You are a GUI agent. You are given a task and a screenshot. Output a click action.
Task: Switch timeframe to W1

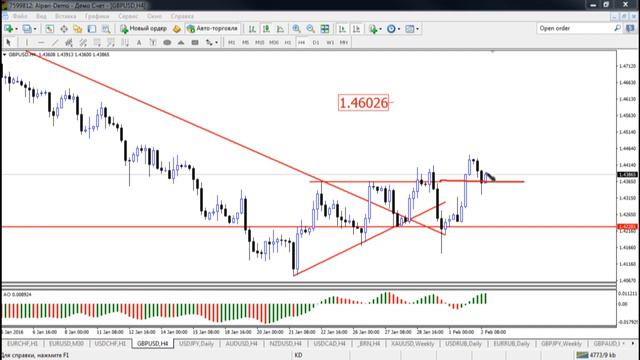click(x=330, y=42)
